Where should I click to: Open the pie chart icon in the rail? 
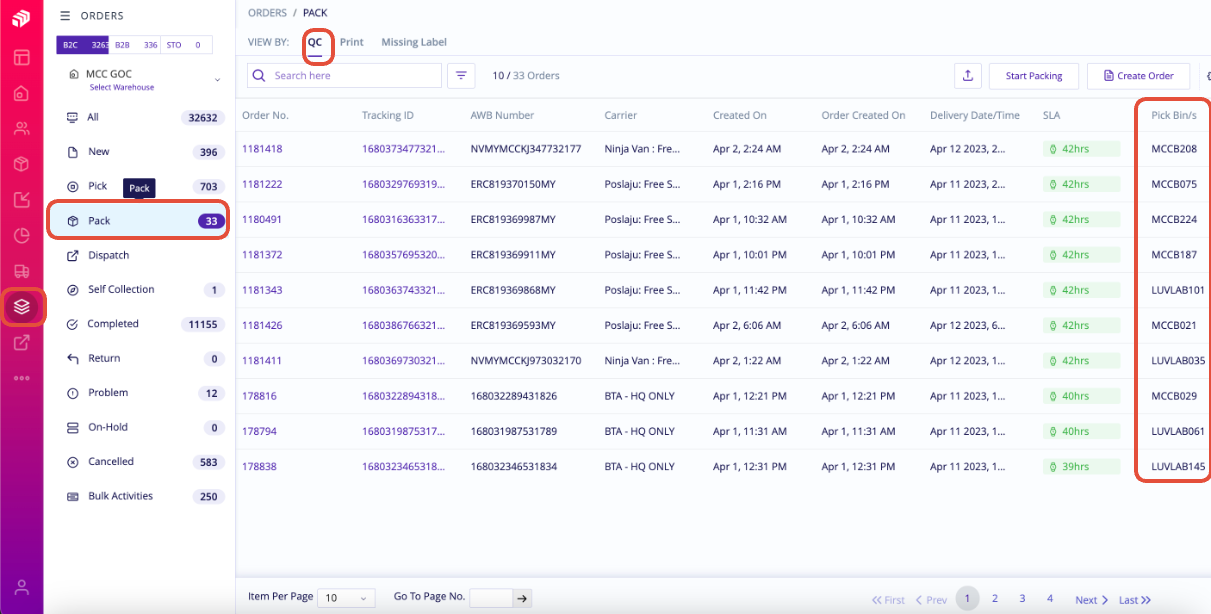[x=21, y=236]
